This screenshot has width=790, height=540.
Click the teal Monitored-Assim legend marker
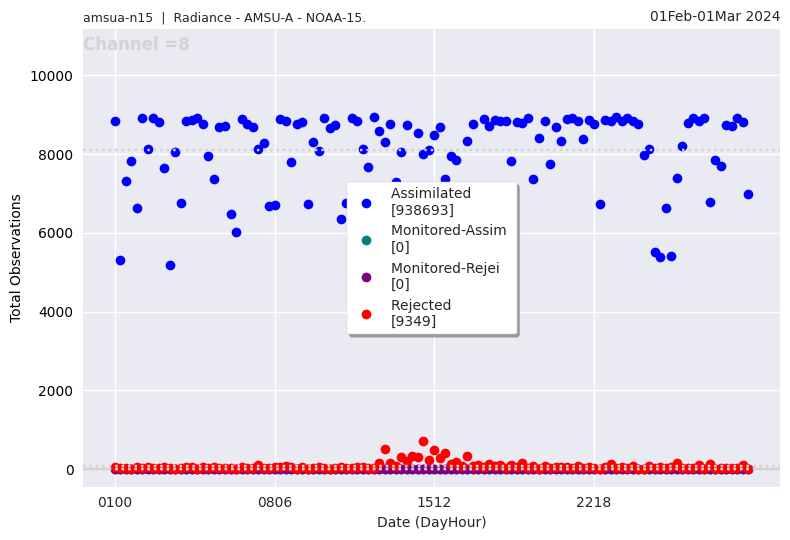366,240
